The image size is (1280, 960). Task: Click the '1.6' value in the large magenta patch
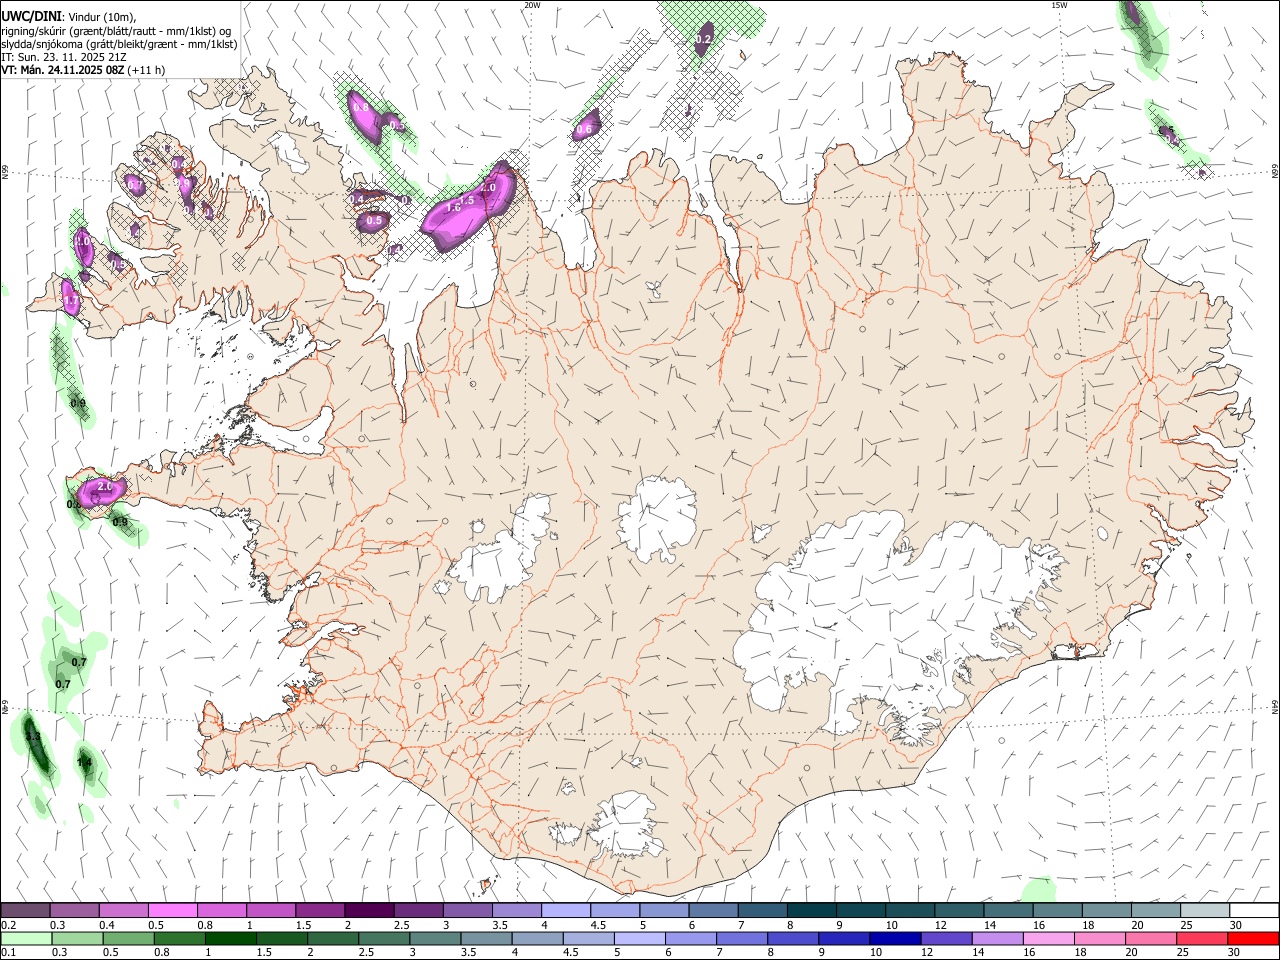pyautogui.click(x=452, y=207)
